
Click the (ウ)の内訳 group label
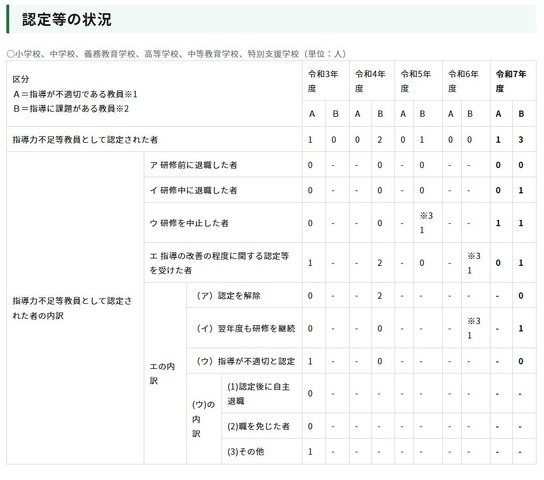[x=203, y=419]
